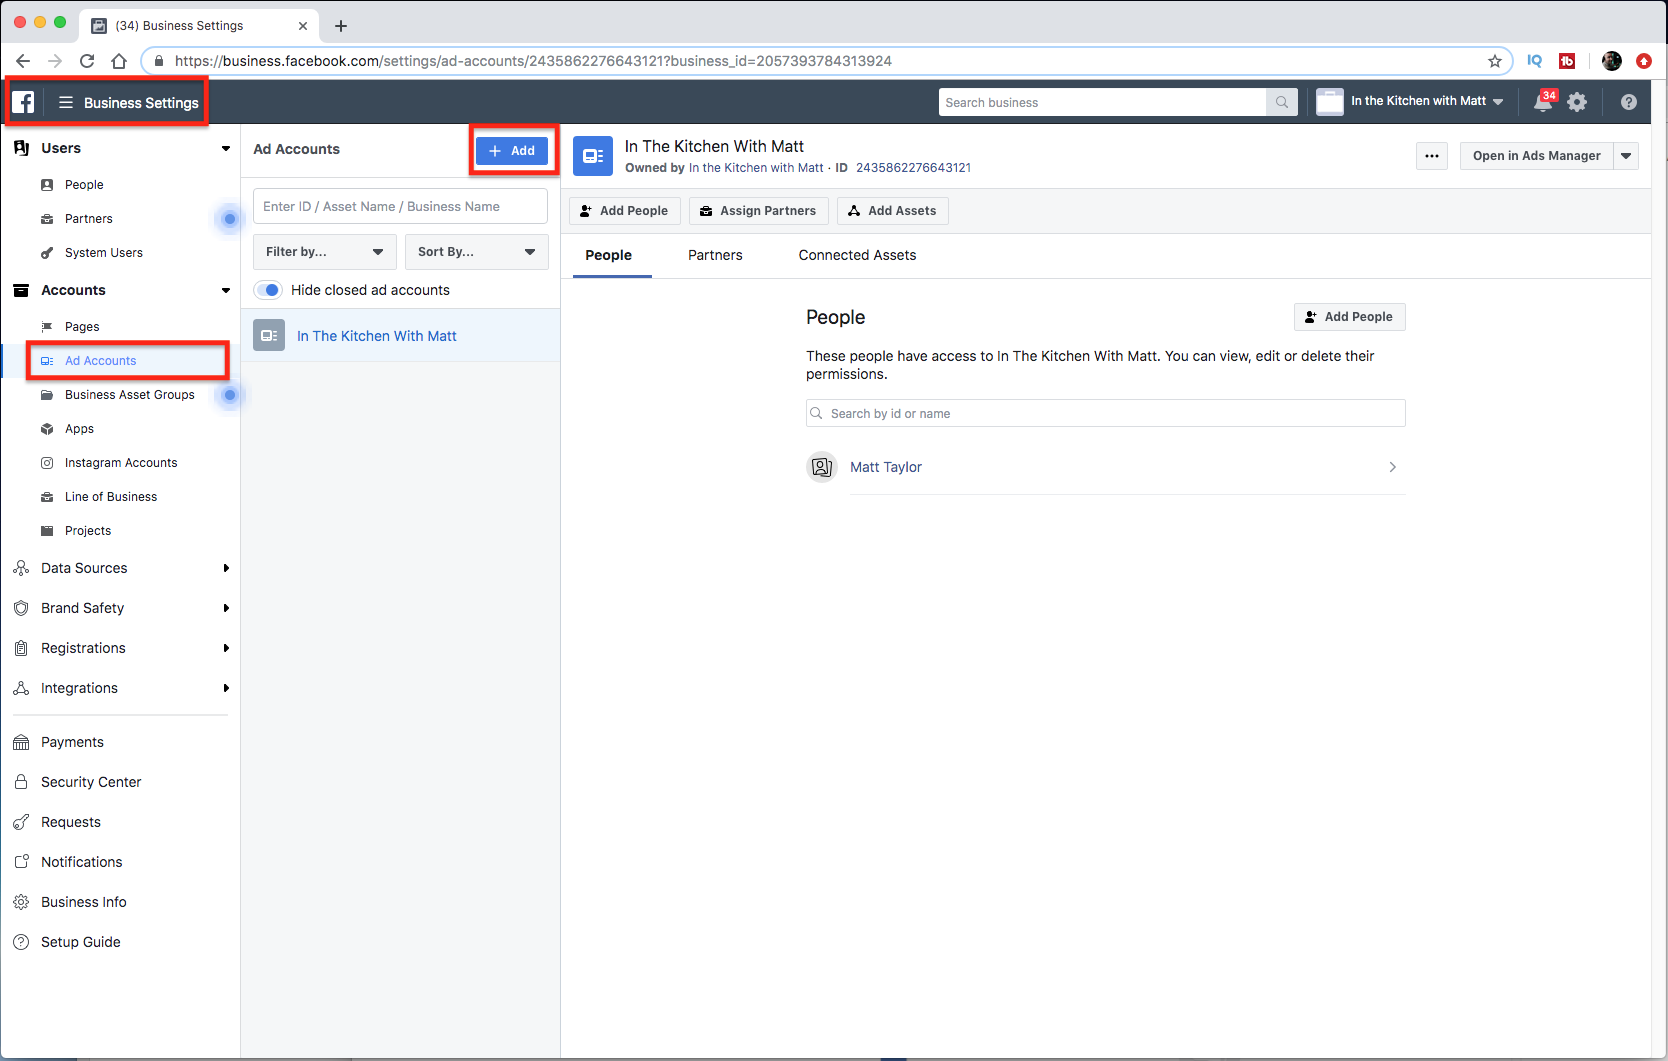Screen dimensions: 1668x1061
Task: Reload the page with the refresh icon
Action: (x=87, y=61)
